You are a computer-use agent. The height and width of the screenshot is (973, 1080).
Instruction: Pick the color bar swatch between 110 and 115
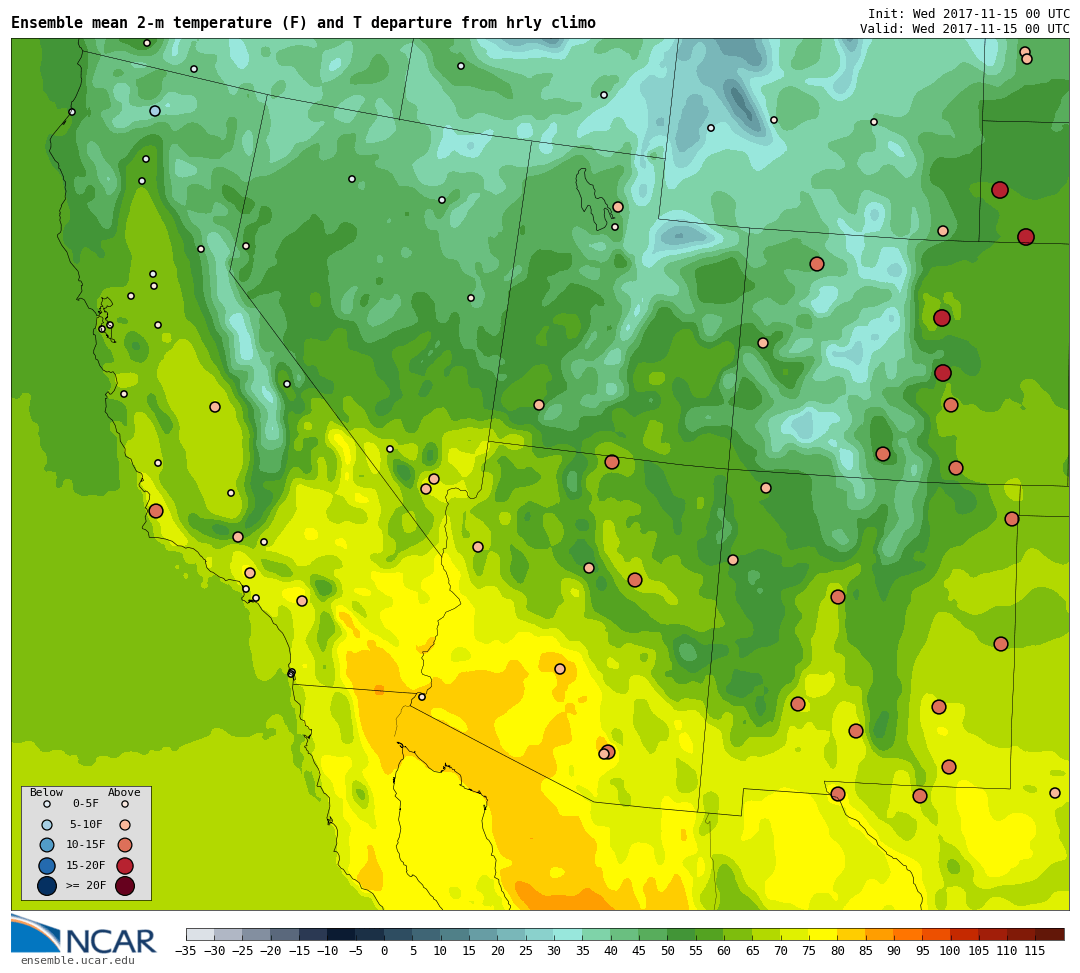tap(1021, 934)
